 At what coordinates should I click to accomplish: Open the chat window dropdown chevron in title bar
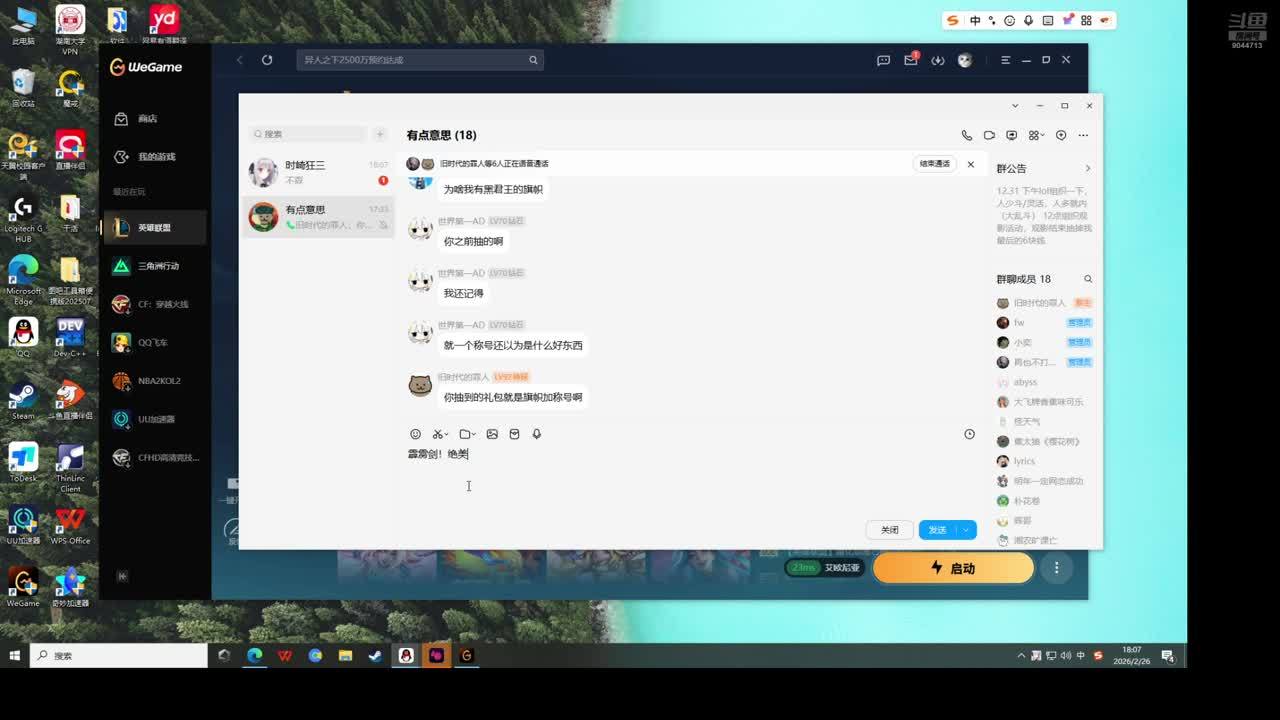[1015, 105]
